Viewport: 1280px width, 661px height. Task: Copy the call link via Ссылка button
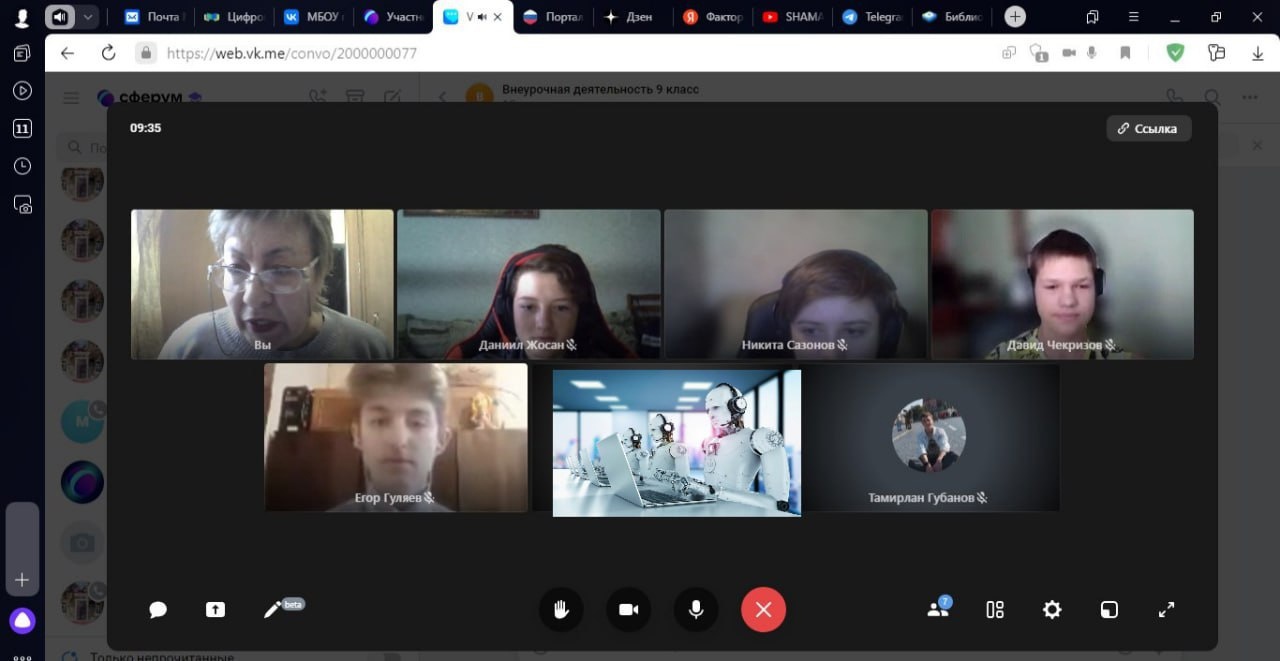click(1148, 128)
